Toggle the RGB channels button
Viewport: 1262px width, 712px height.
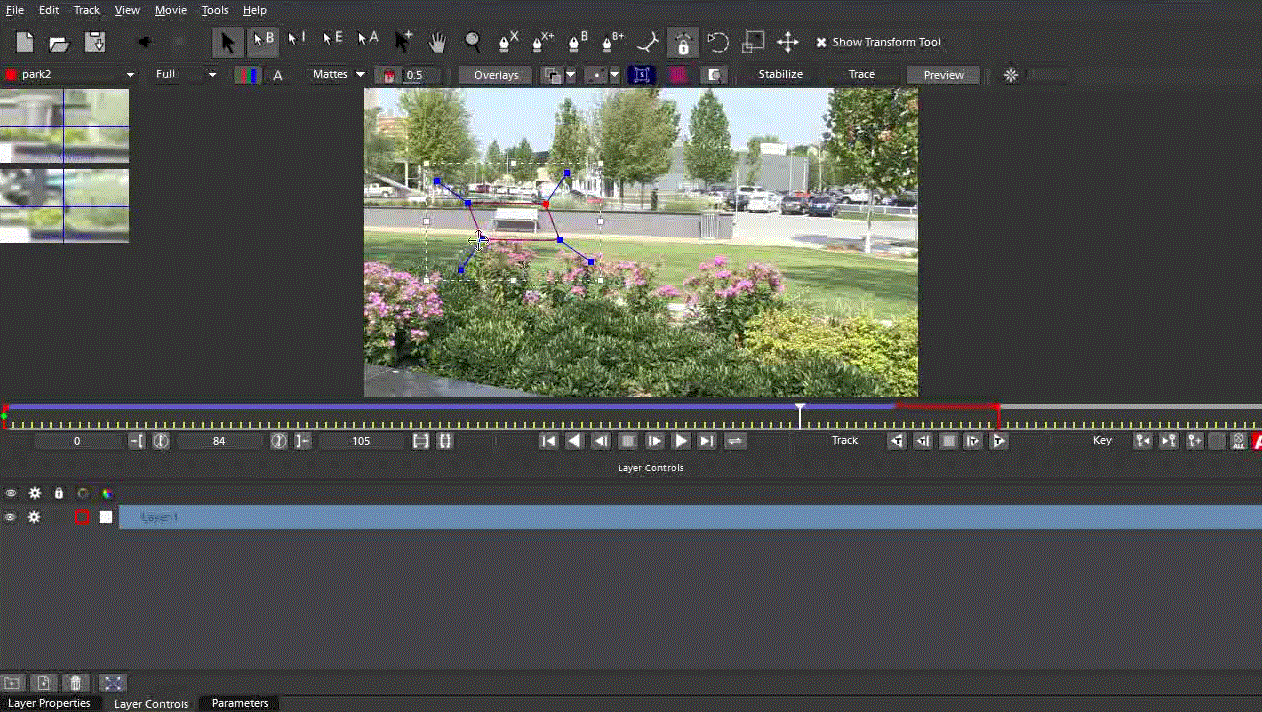click(x=247, y=75)
